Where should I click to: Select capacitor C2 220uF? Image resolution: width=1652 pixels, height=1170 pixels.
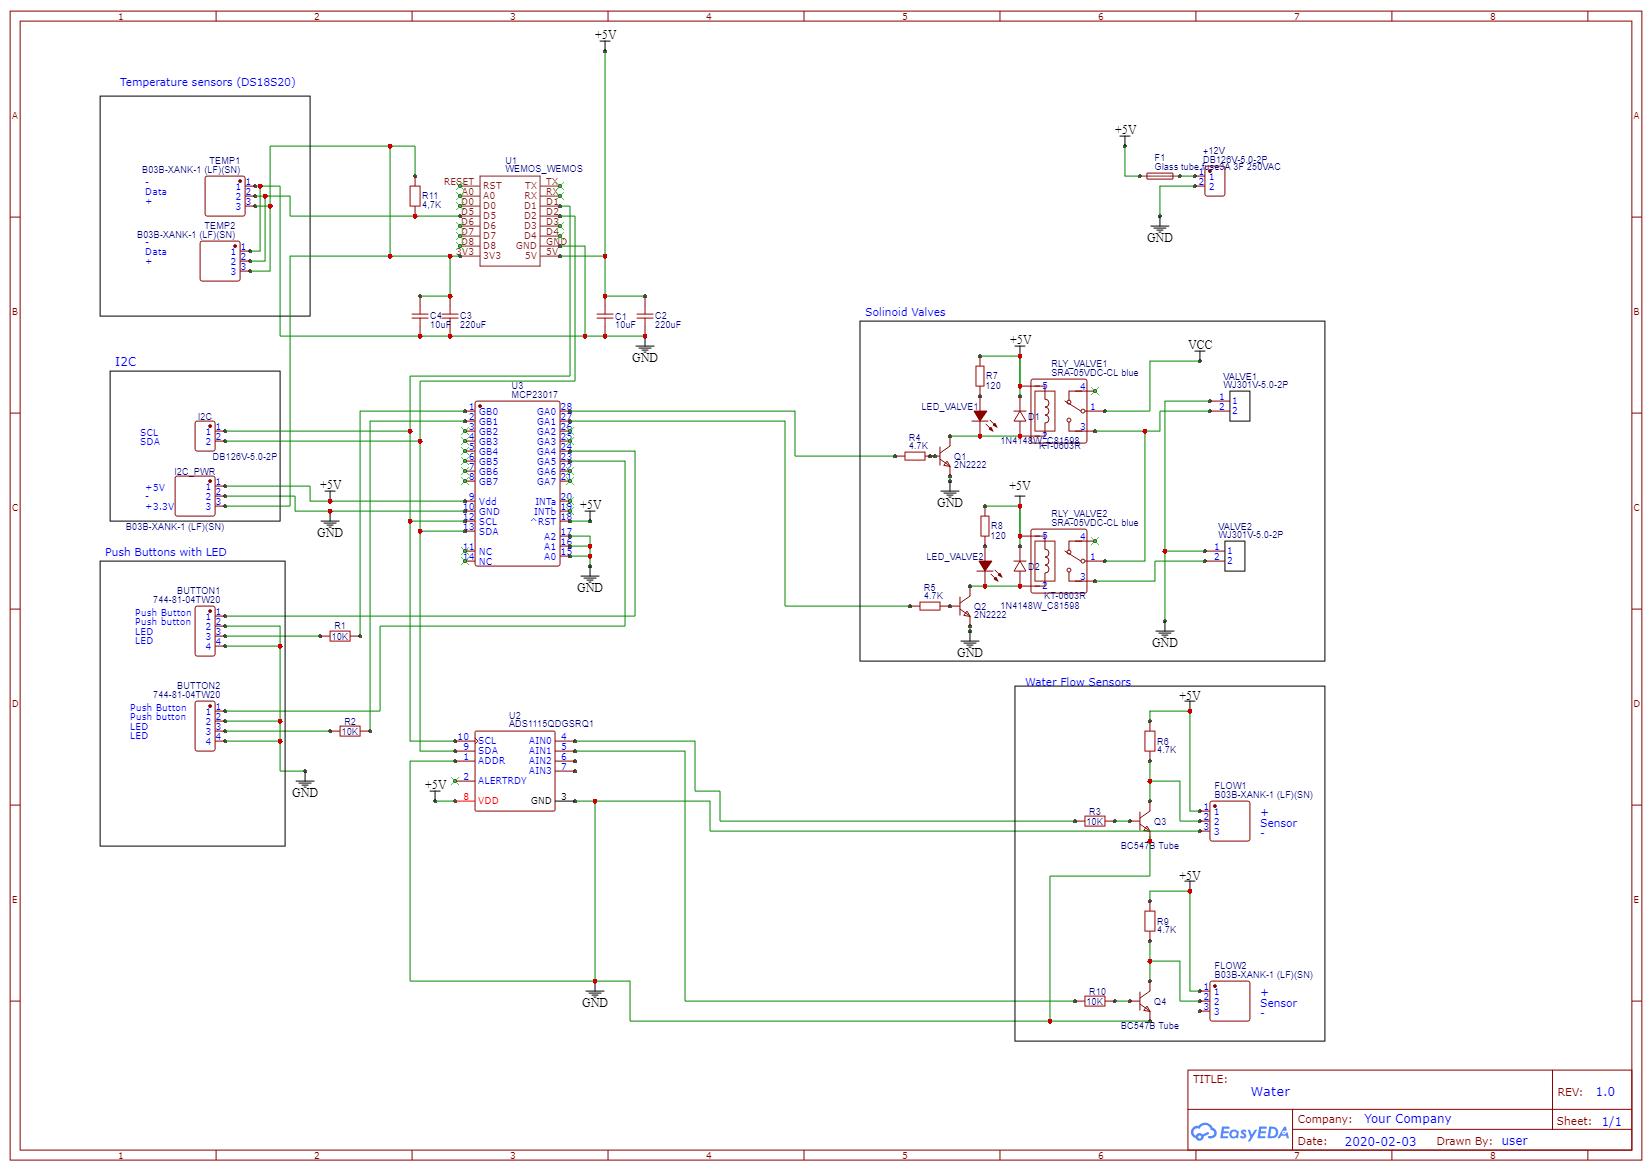click(645, 316)
